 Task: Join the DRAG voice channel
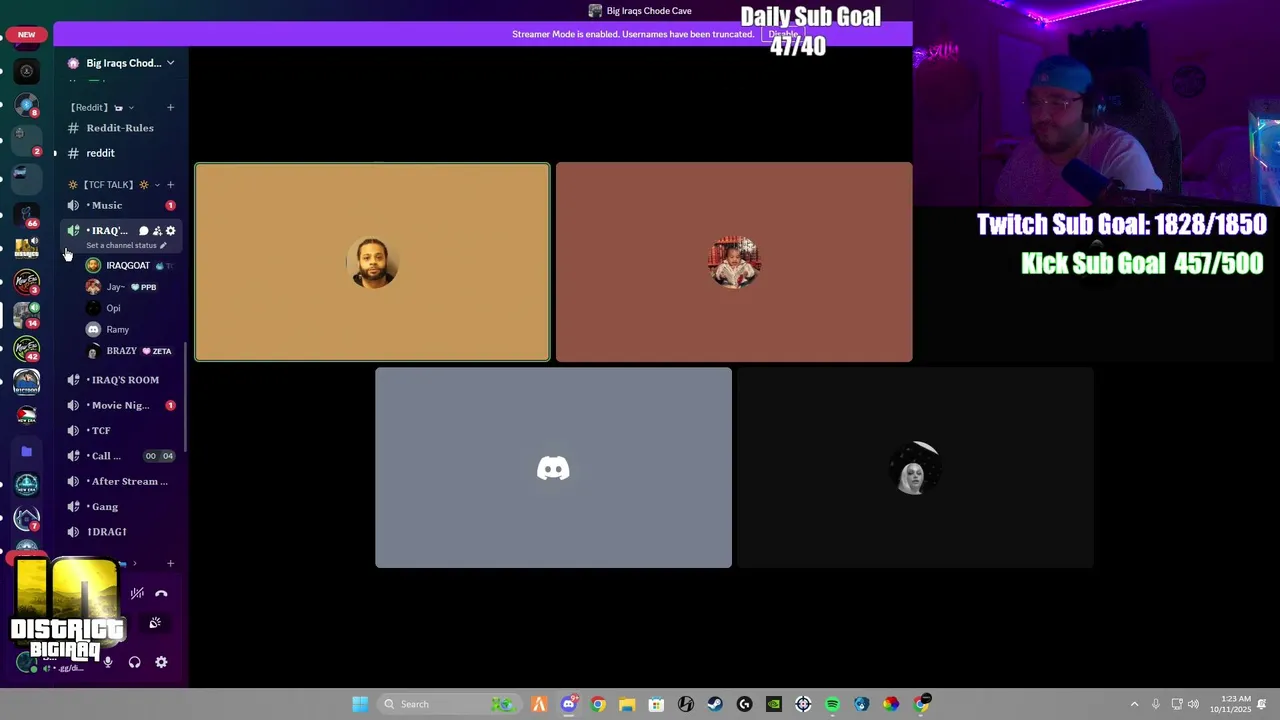pyautogui.click(x=120, y=532)
